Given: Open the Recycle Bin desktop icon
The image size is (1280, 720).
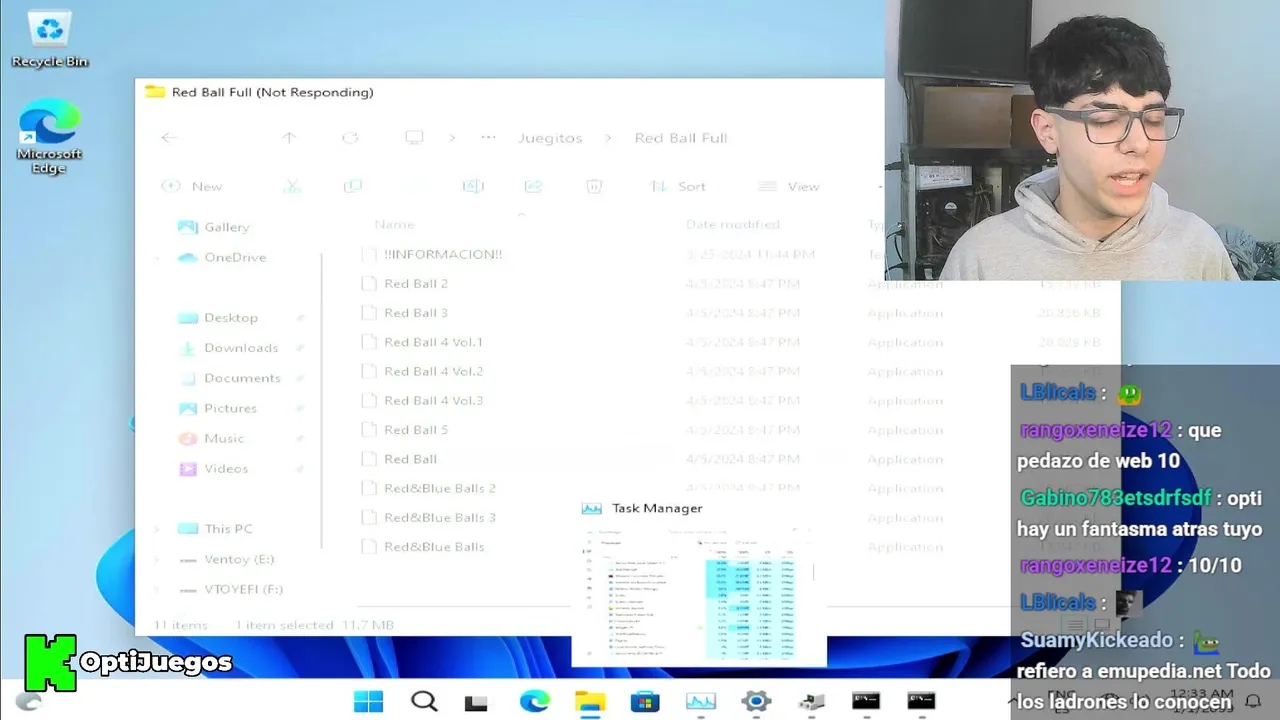Looking at the screenshot, I should click(49, 39).
